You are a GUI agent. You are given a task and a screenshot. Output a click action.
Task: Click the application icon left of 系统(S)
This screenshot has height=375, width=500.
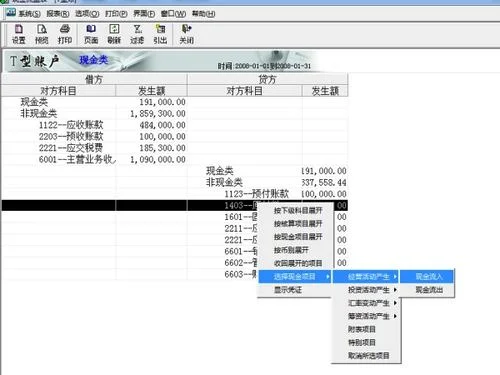point(10,13)
